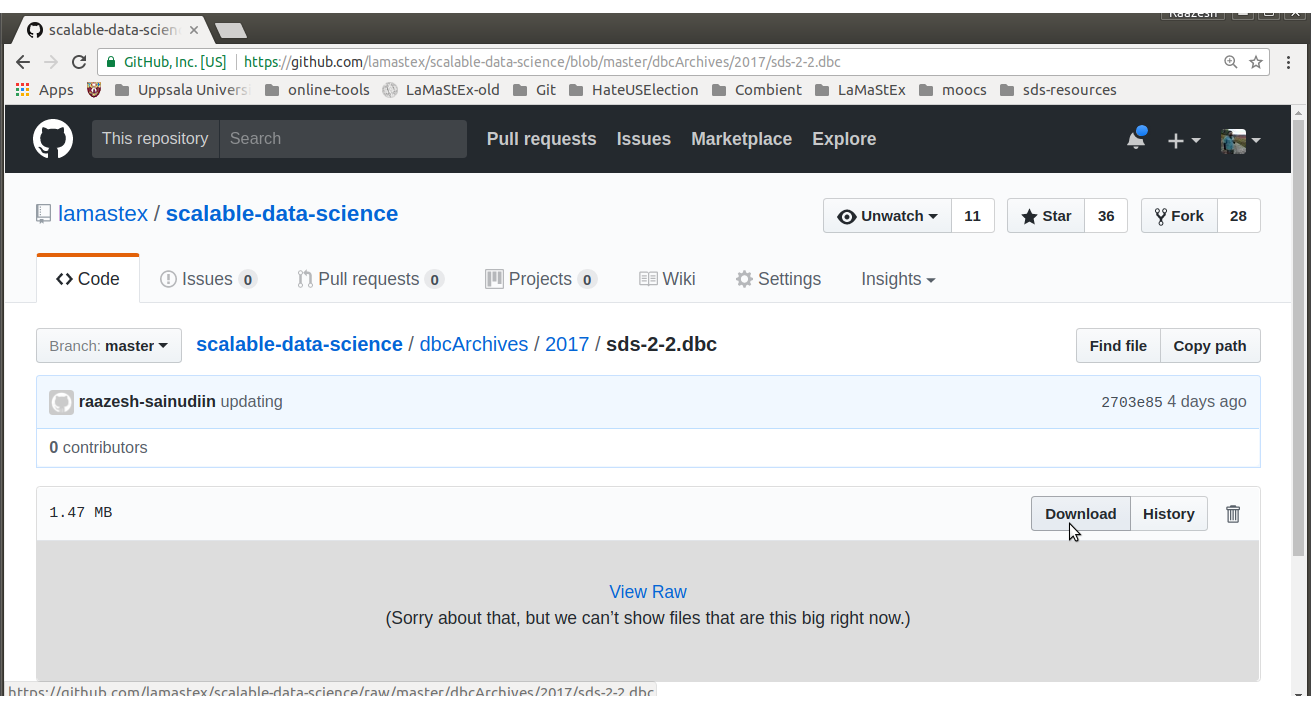Open a new browser tab
1311x709 pixels.
230,31
